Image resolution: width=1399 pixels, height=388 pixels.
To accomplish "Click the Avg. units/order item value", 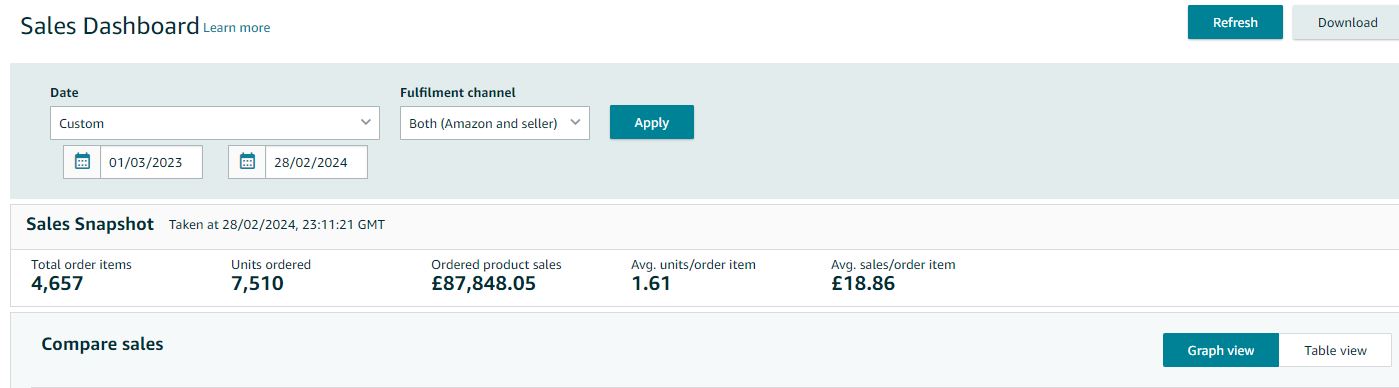I will click(x=651, y=284).
